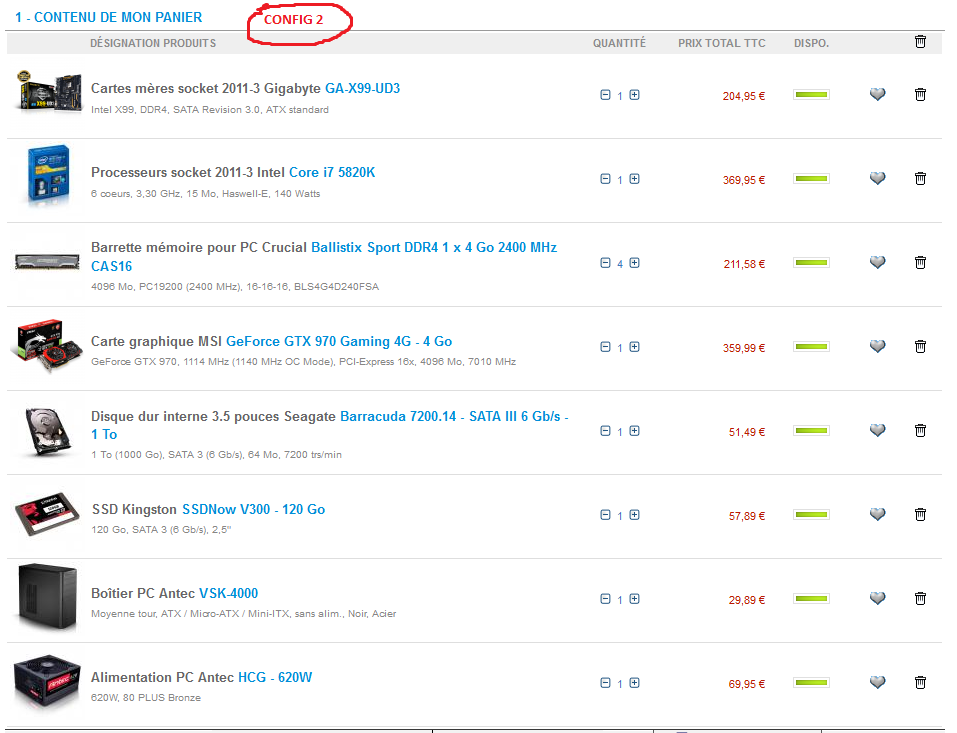Image resolution: width=957 pixels, height=733 pixels.
Task: Delete the Antec VSK-4000 case row
Action: pos(920,599)
